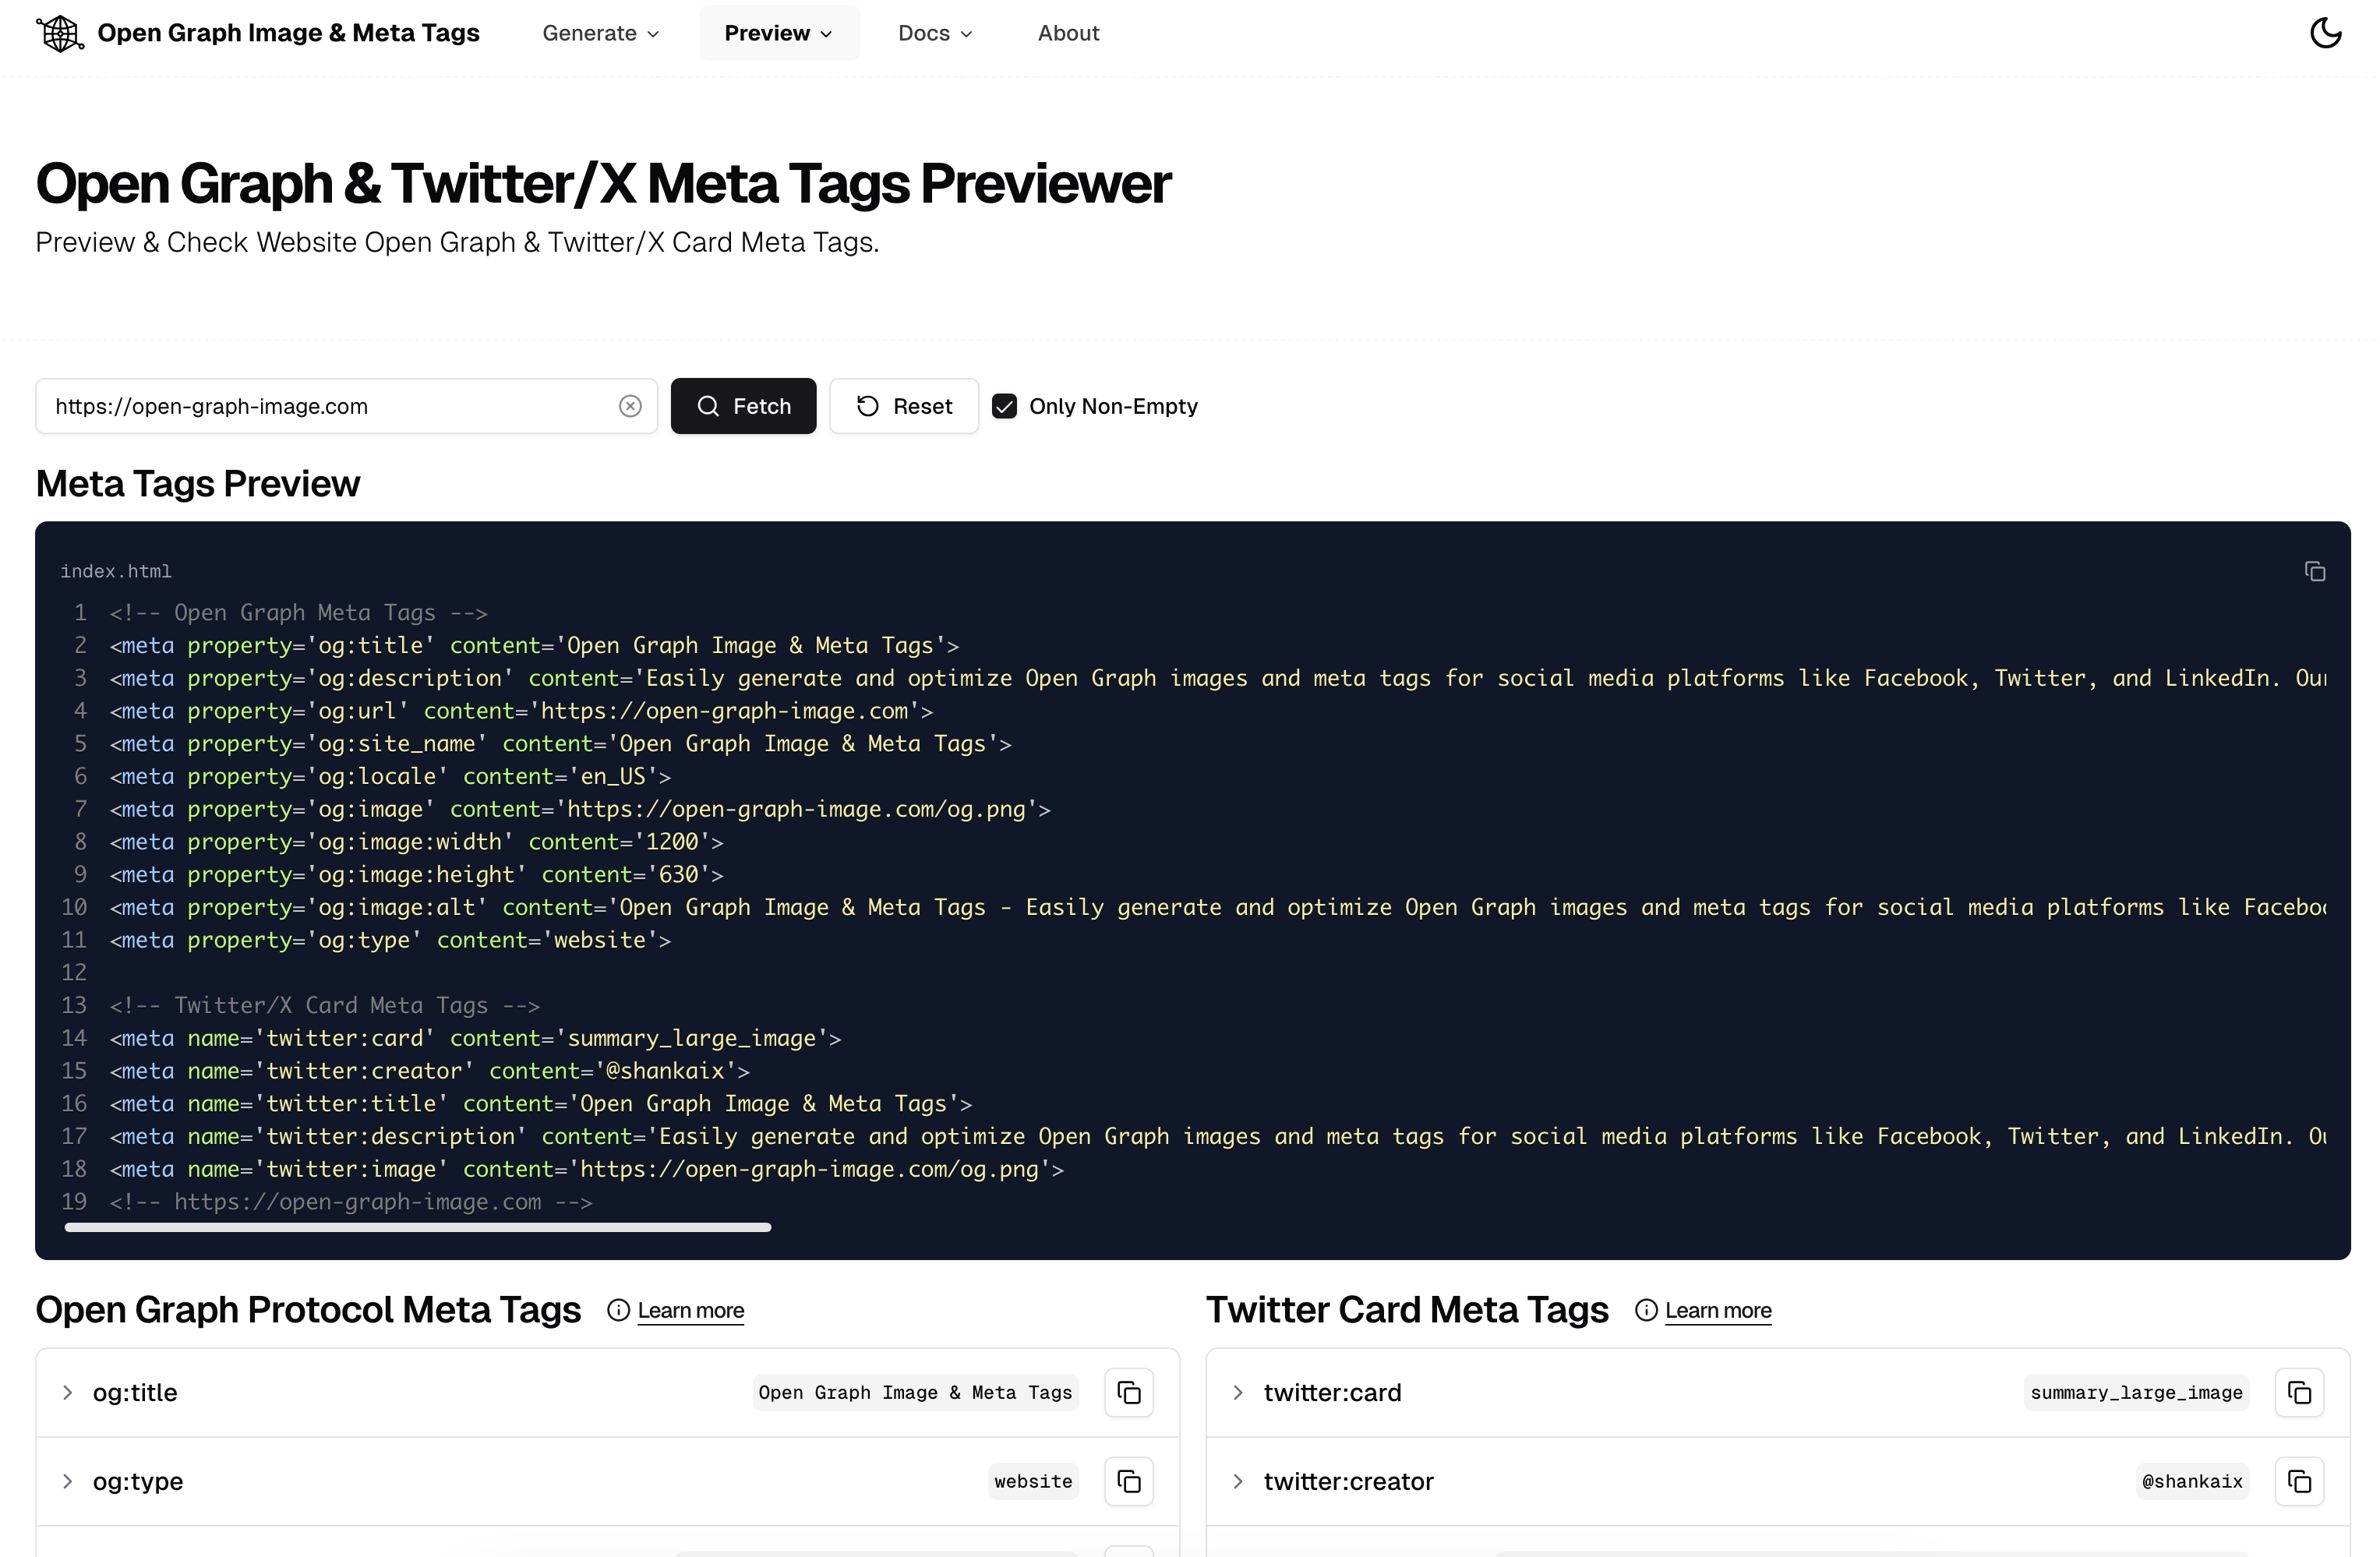The width and height of the screenshot is (2380, 1557).
Task: Select the About menu item
Action: click(x=1068, y=32)
